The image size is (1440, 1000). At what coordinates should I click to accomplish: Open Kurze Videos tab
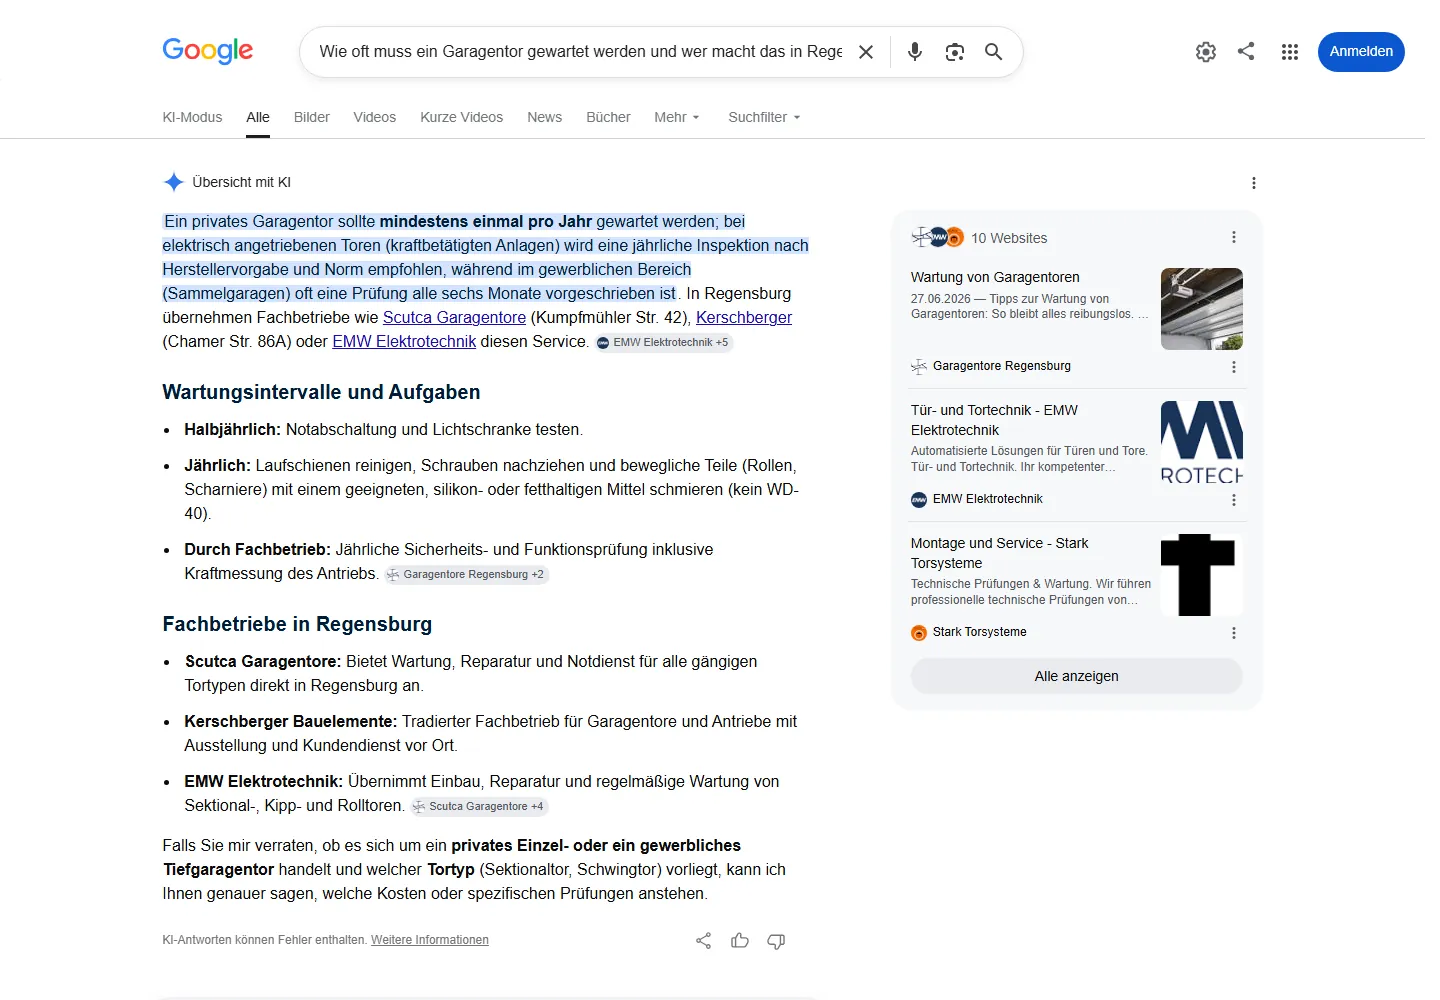[462, 117]
